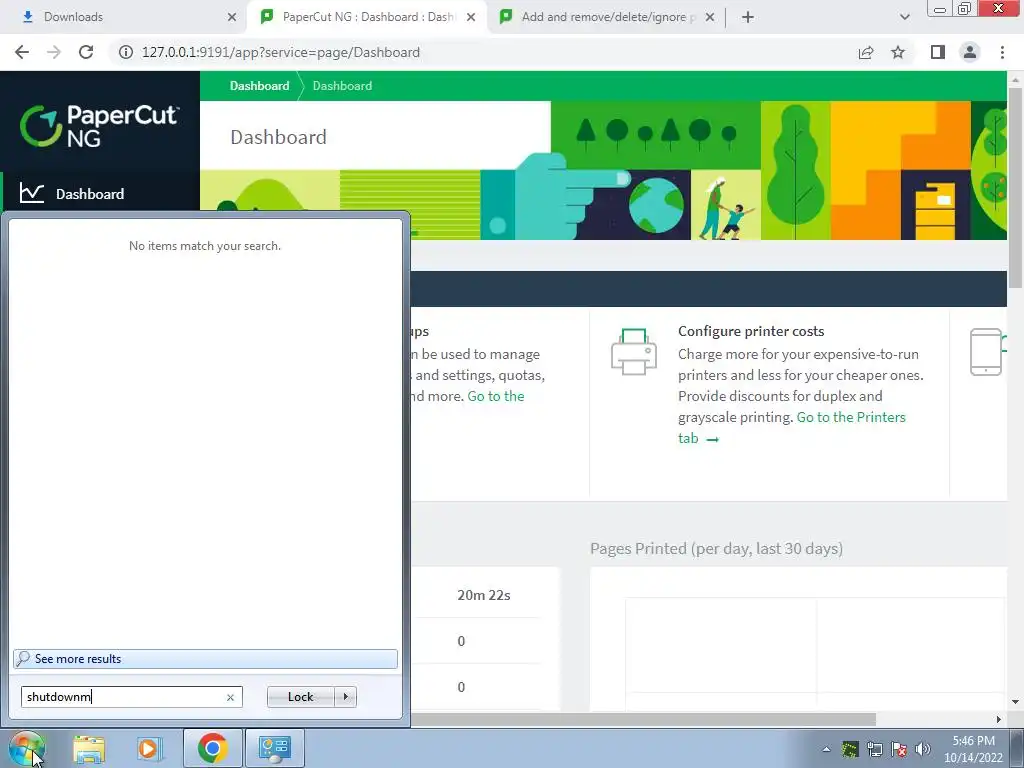Viewport: 1024px width, 768px height.
Task: Close the Downloads tab
Action: point(232,17)
